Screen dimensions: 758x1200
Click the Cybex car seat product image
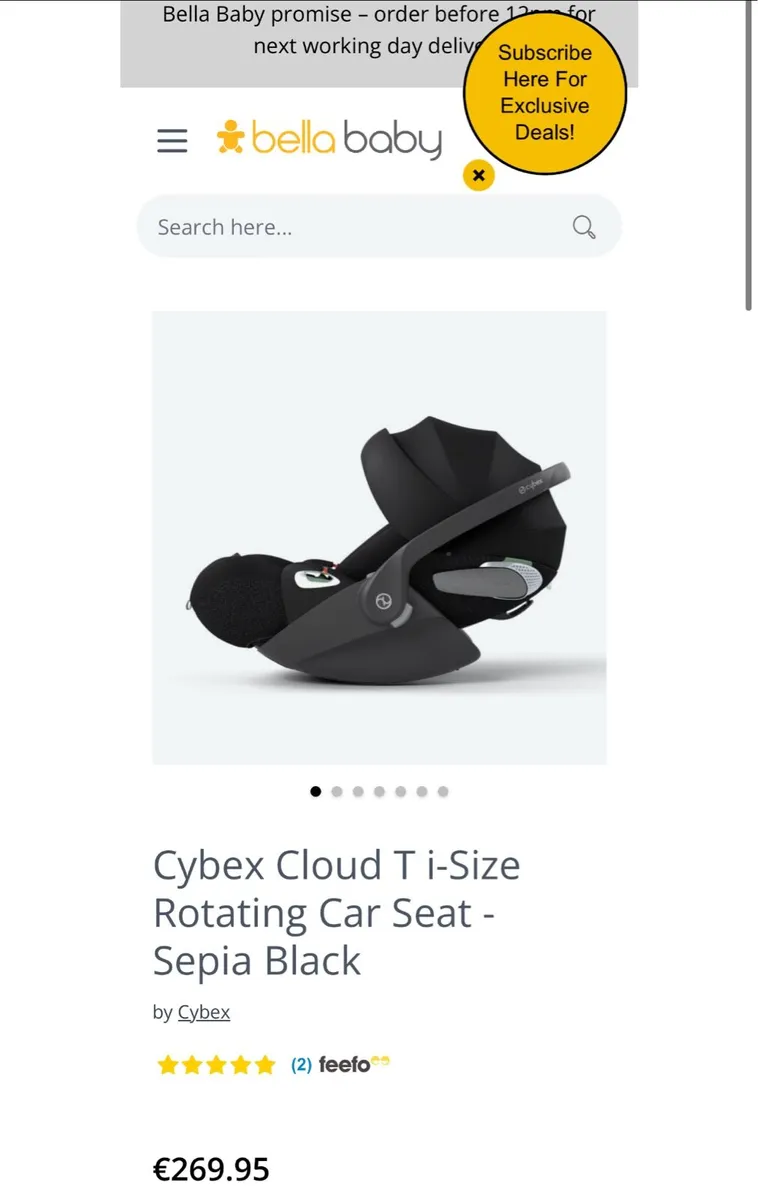(379, 538)
